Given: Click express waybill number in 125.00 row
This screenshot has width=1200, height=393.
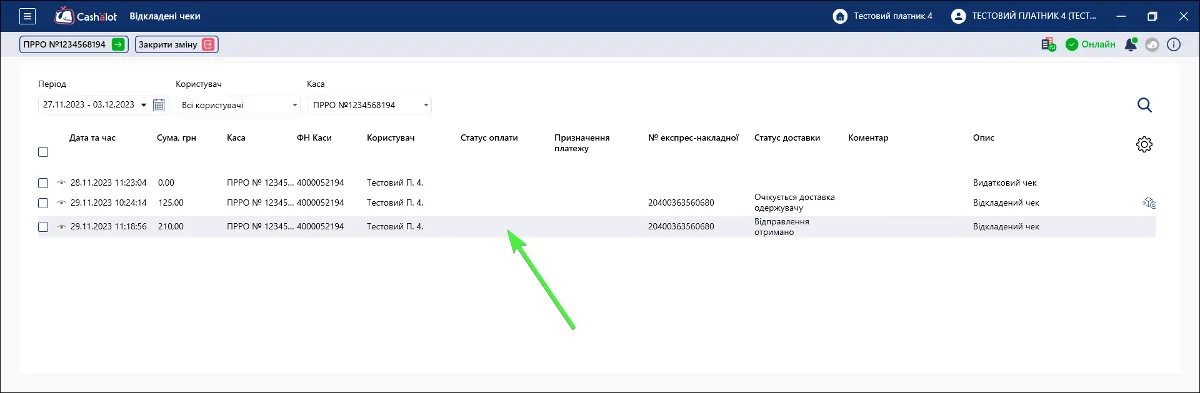Looking at the screenshot, I should [681, 202].
